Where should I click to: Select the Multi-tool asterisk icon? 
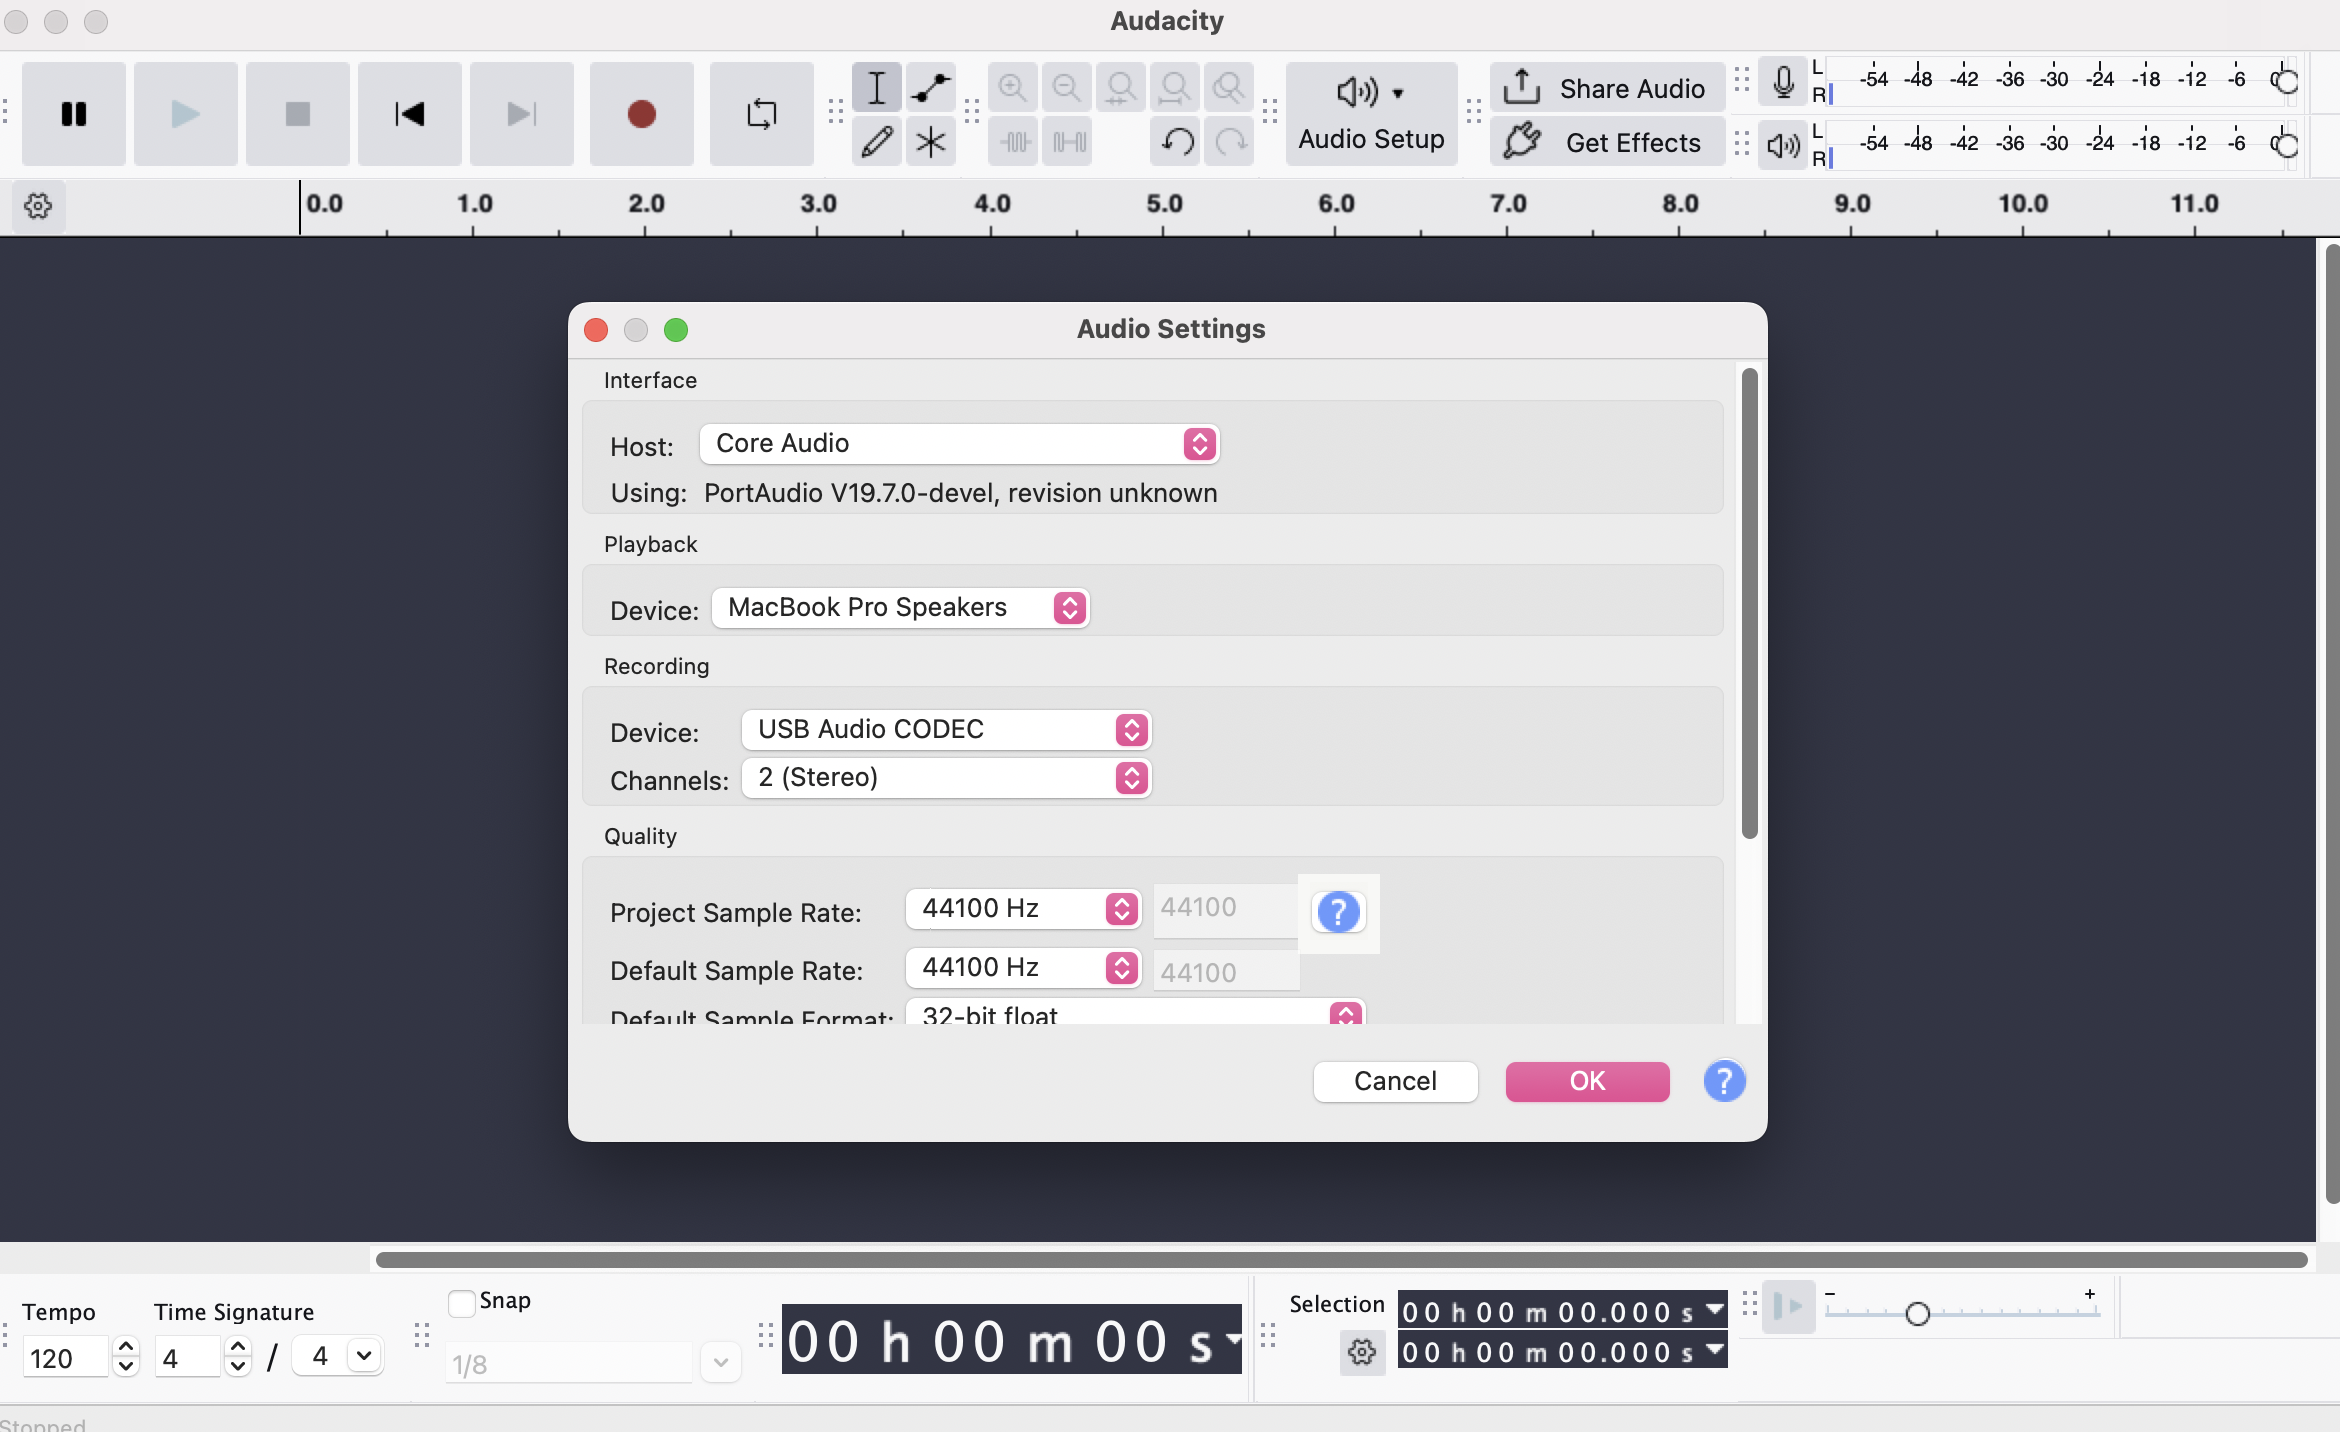[930, 142]
